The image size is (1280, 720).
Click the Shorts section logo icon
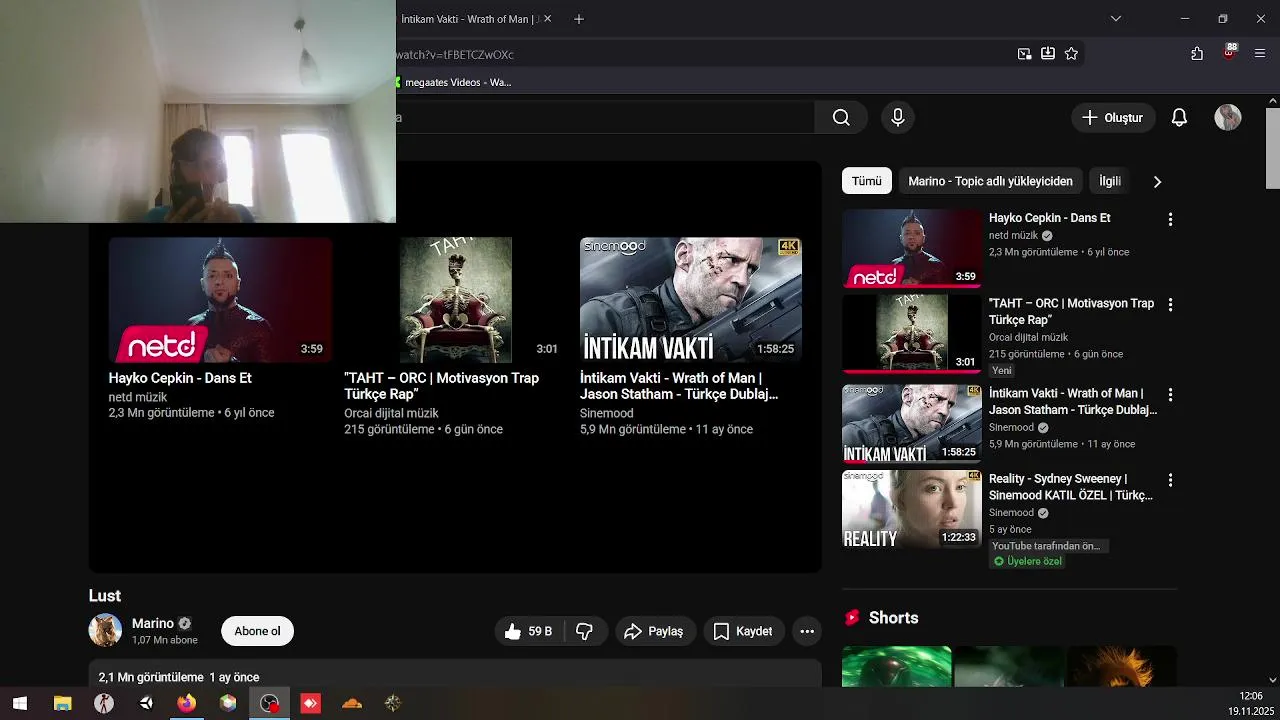click(852, 618)
